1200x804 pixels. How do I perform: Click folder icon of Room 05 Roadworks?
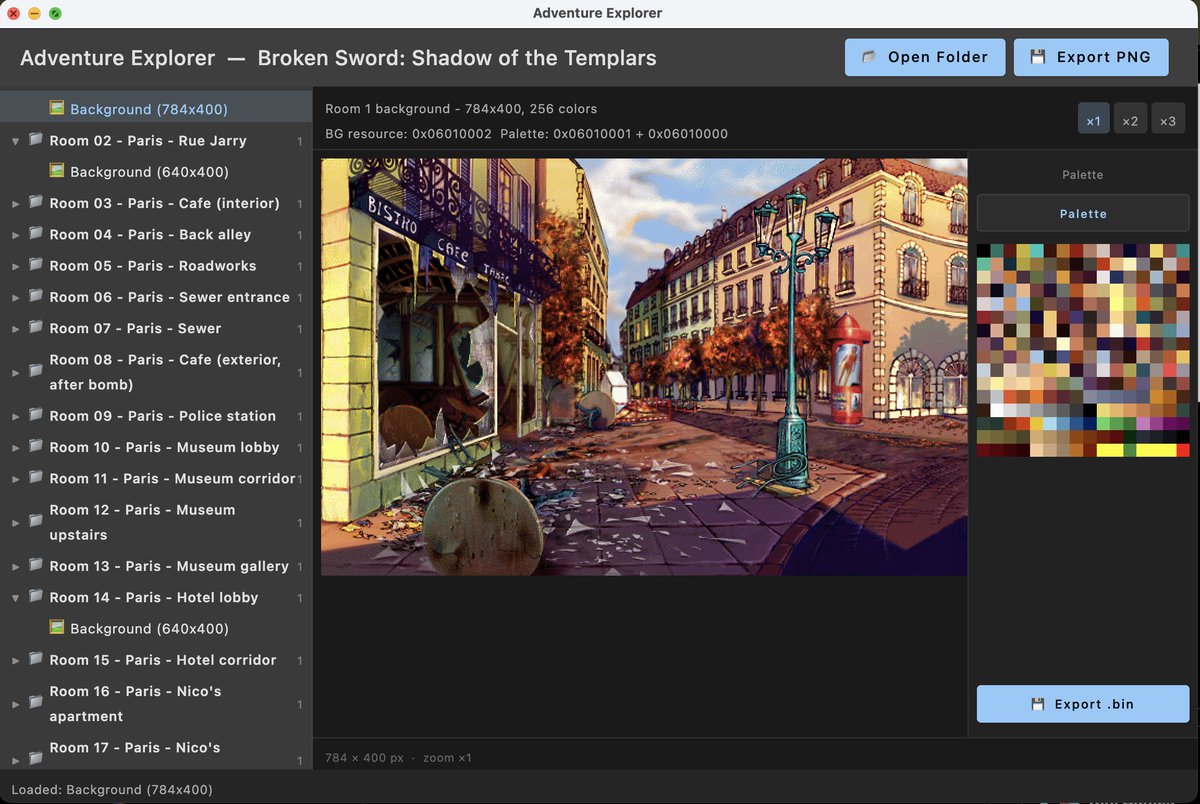[36, 264]
